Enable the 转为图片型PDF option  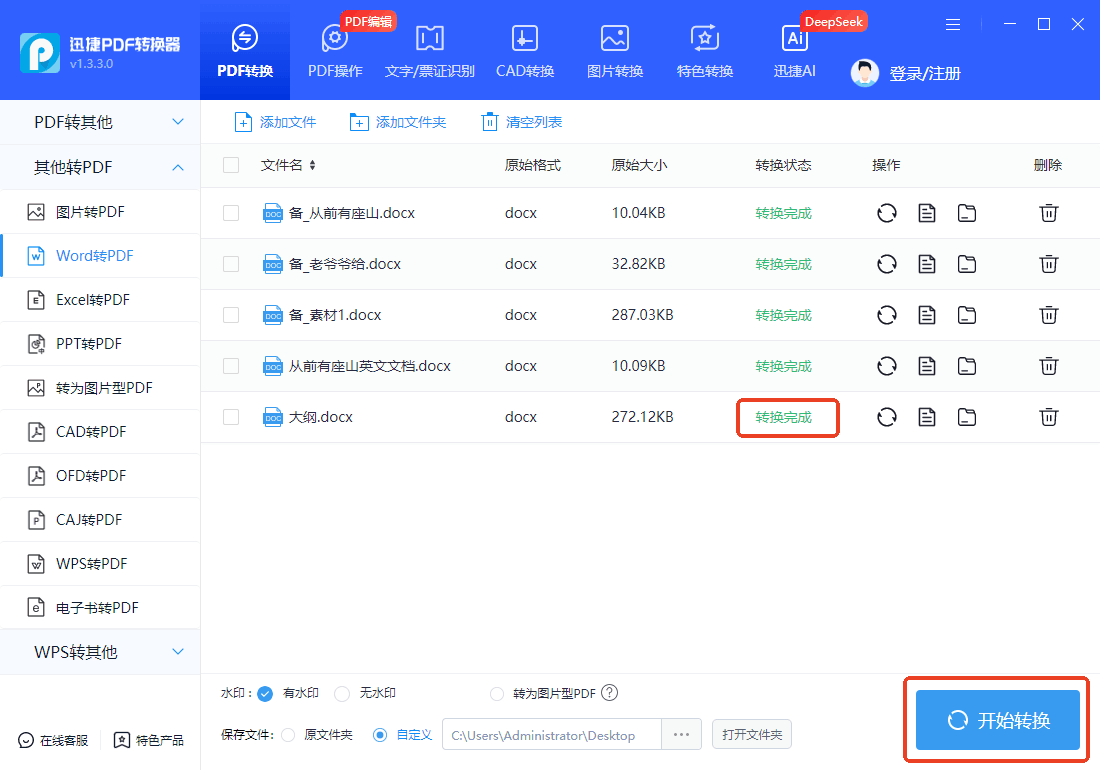click(x=497, y=693)
